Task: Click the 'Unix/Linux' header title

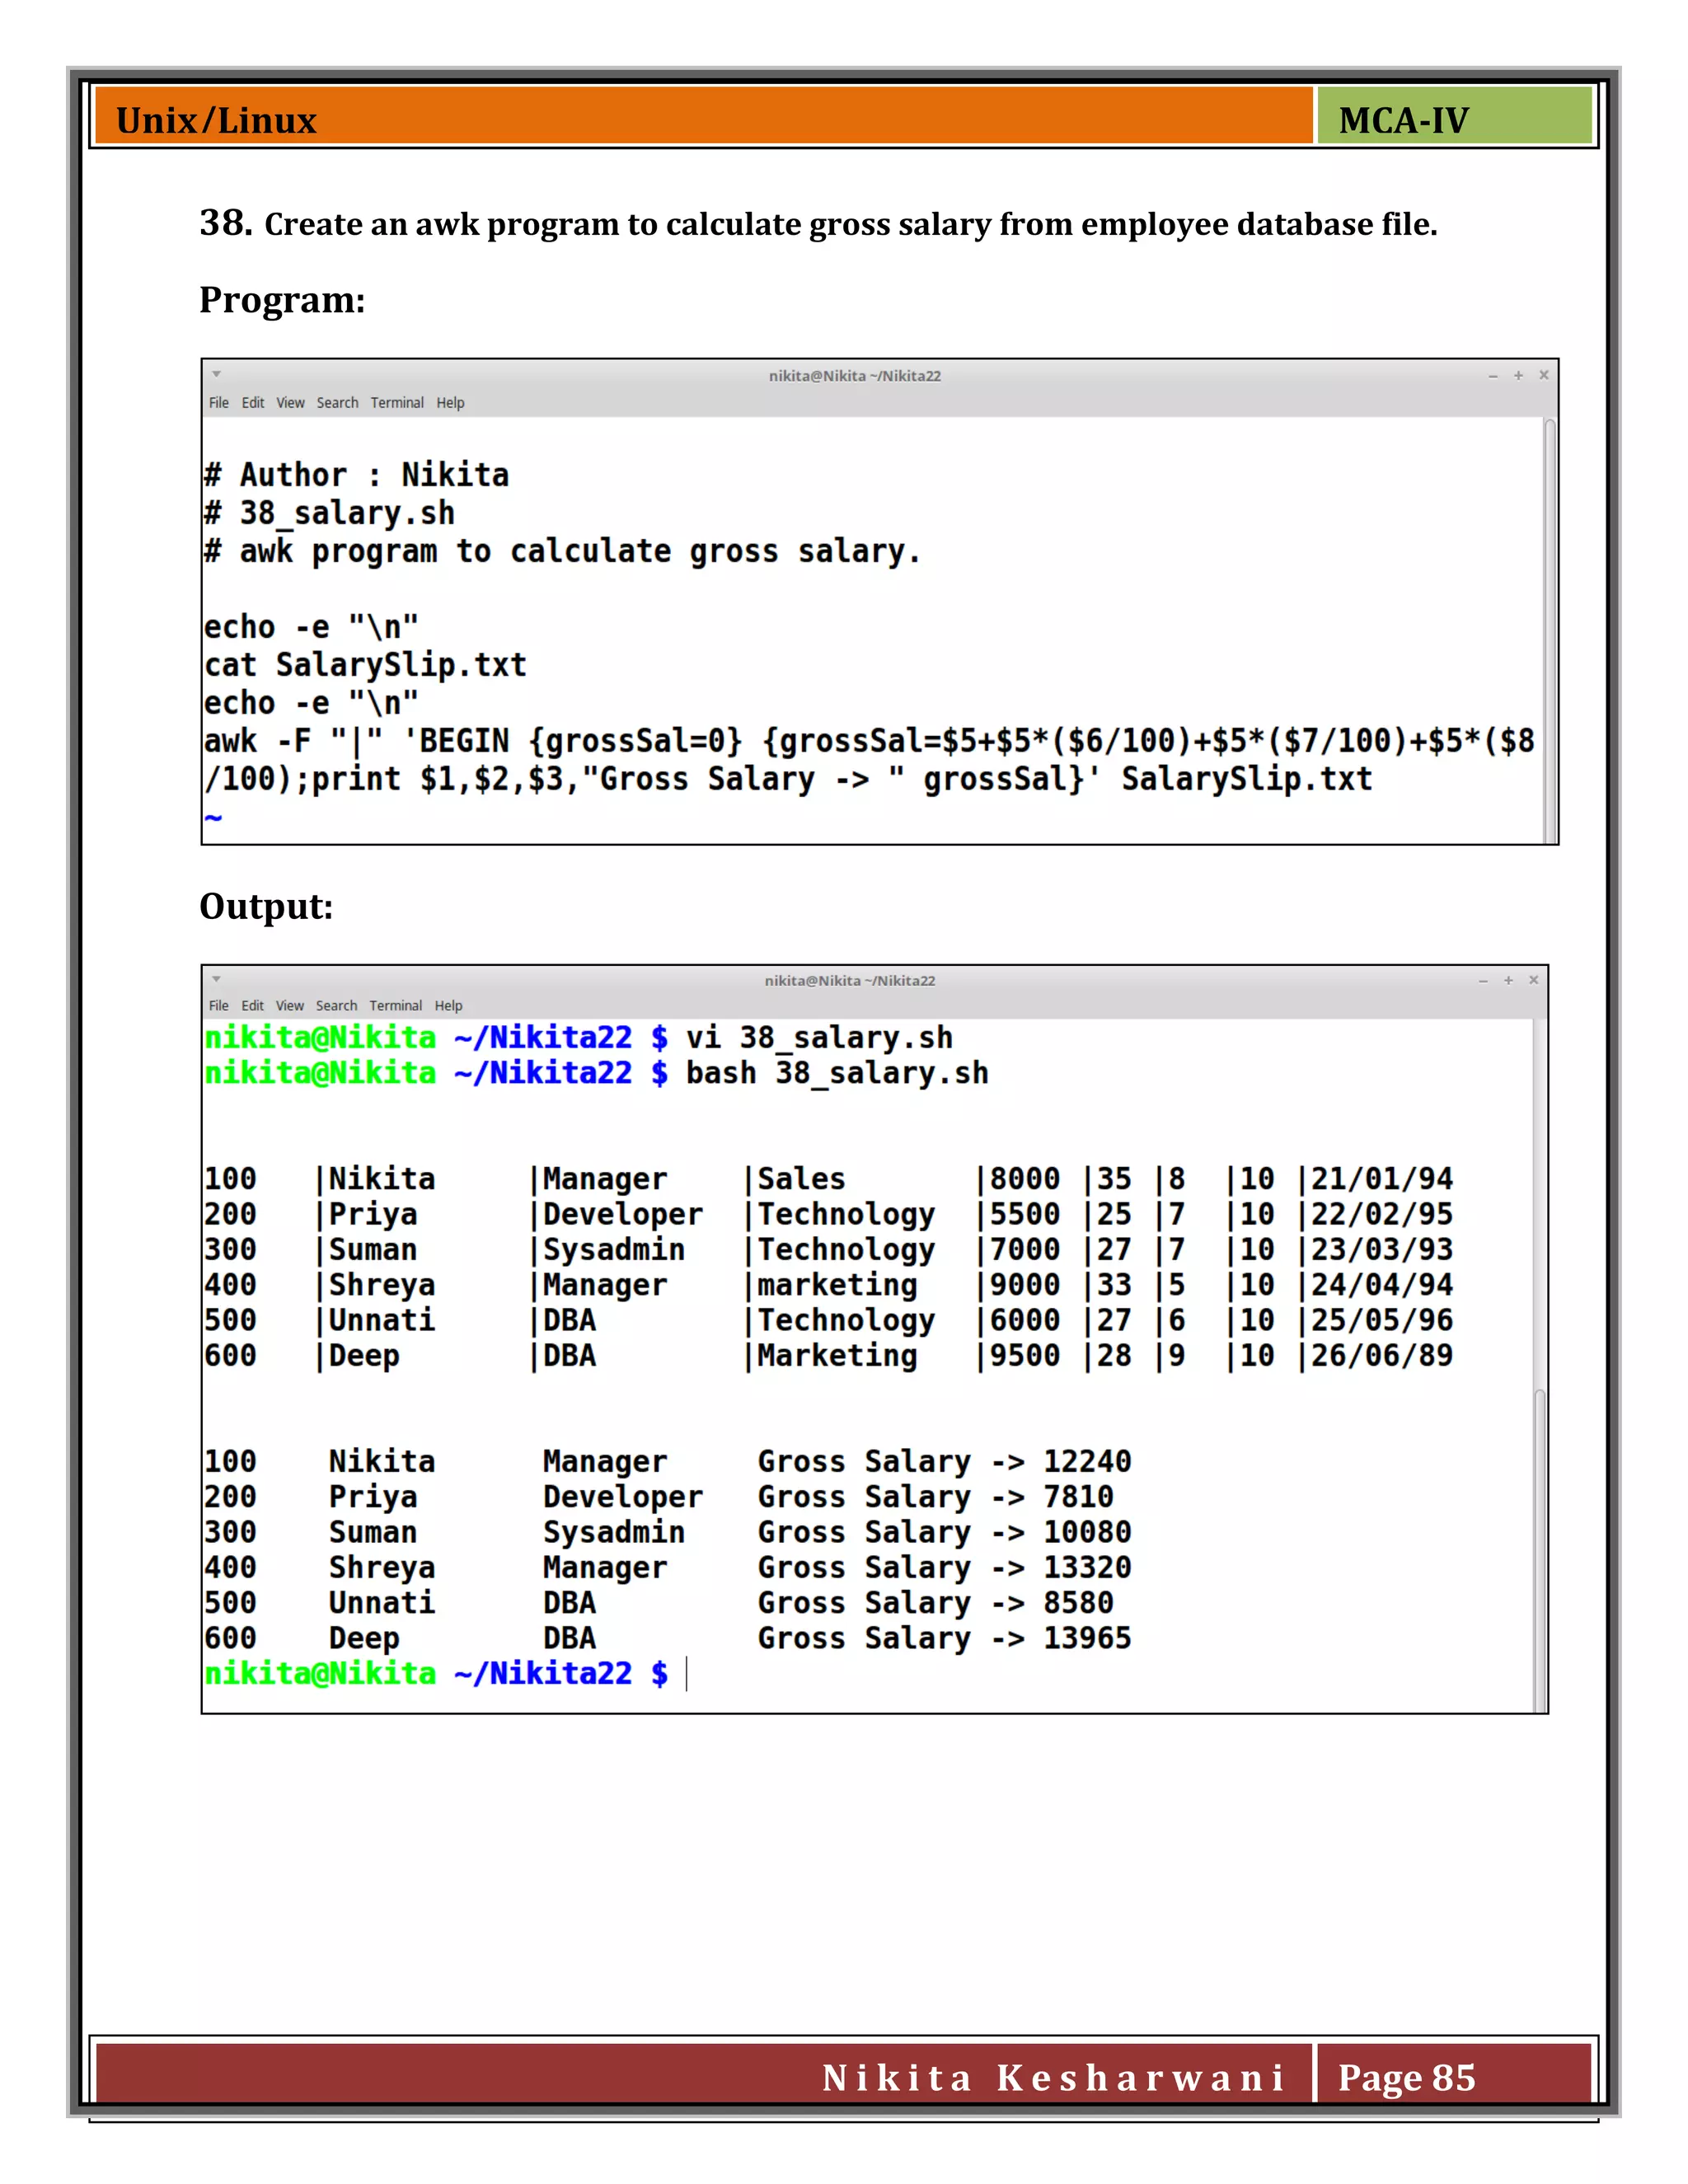Action: tap(216, 120)
